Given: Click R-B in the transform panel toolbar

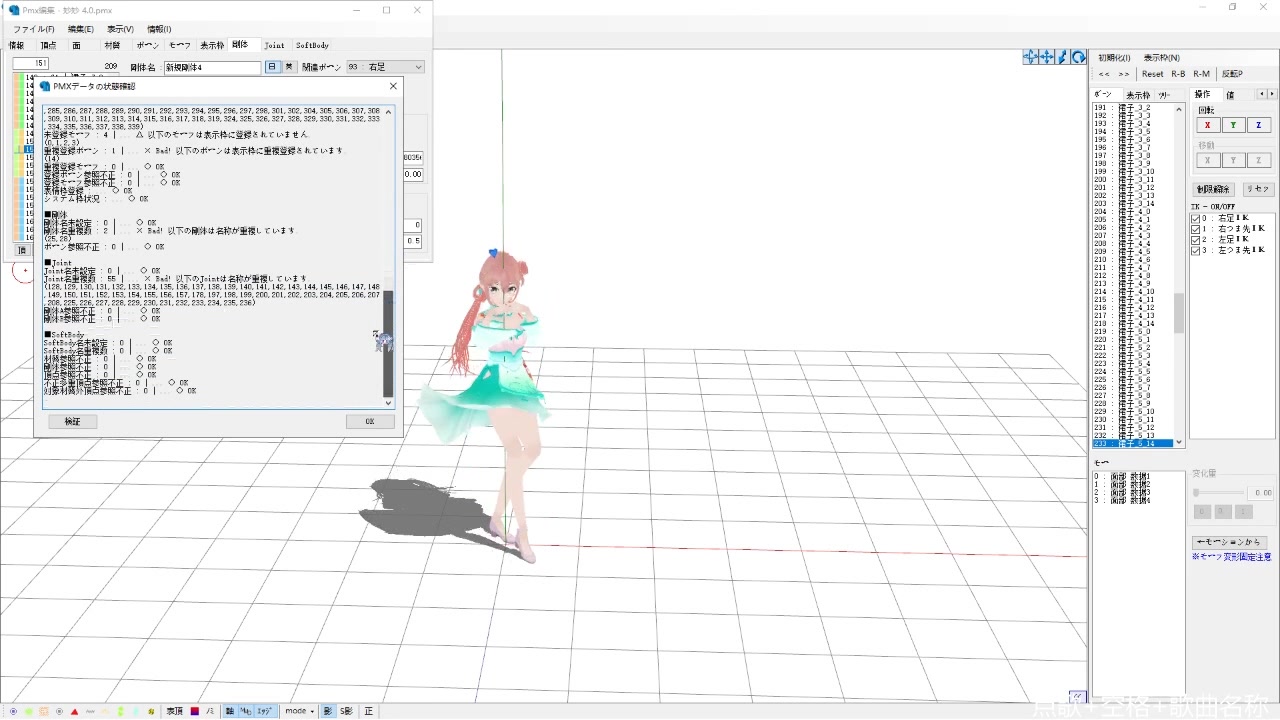Looking at the screenshot, I should coord(1178,74).
